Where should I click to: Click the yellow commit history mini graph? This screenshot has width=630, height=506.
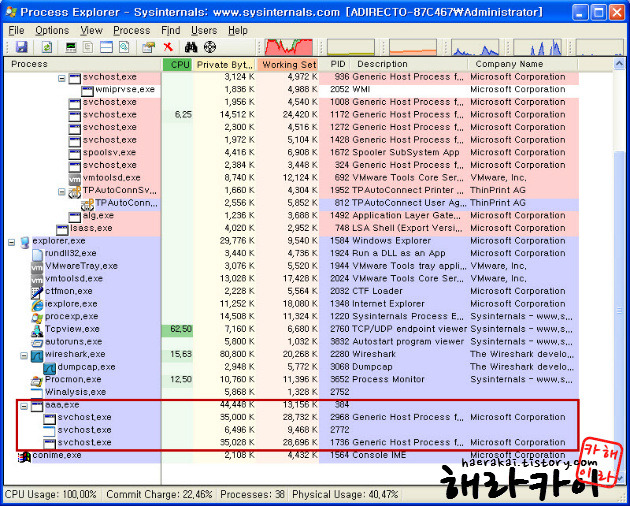point(351,47)
